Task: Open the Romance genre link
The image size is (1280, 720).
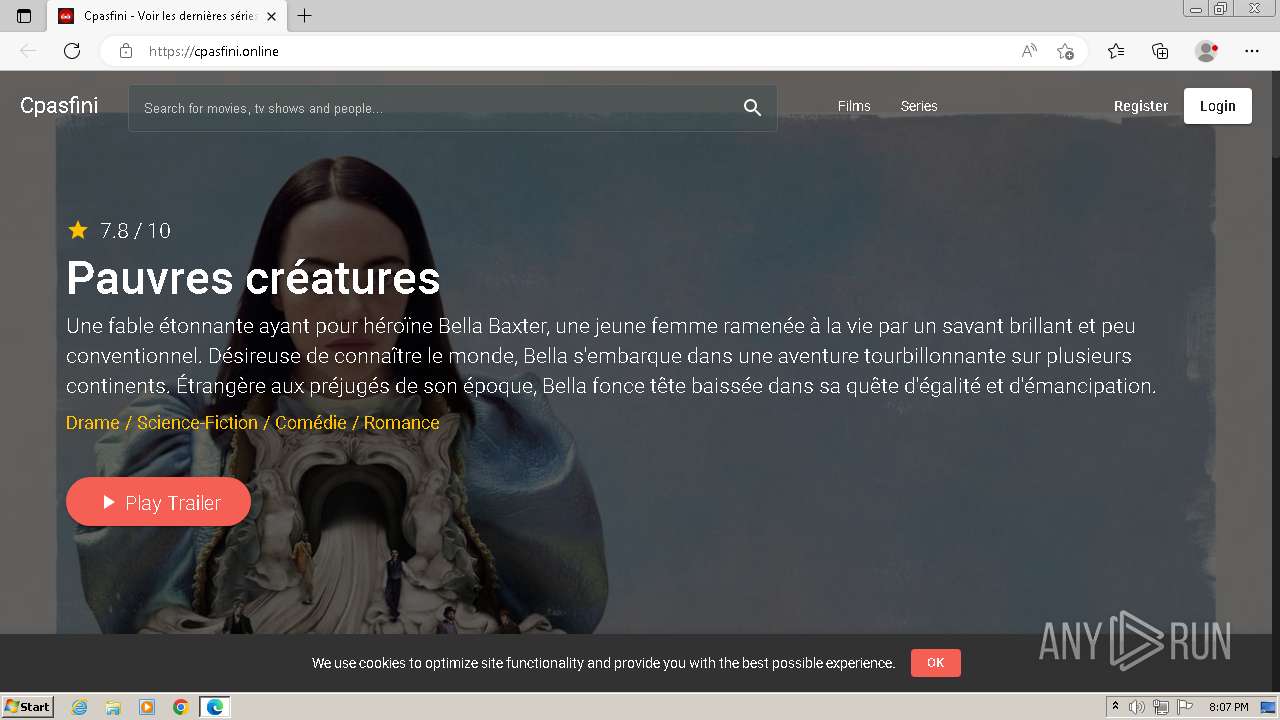Action: [x=402, y=423]
